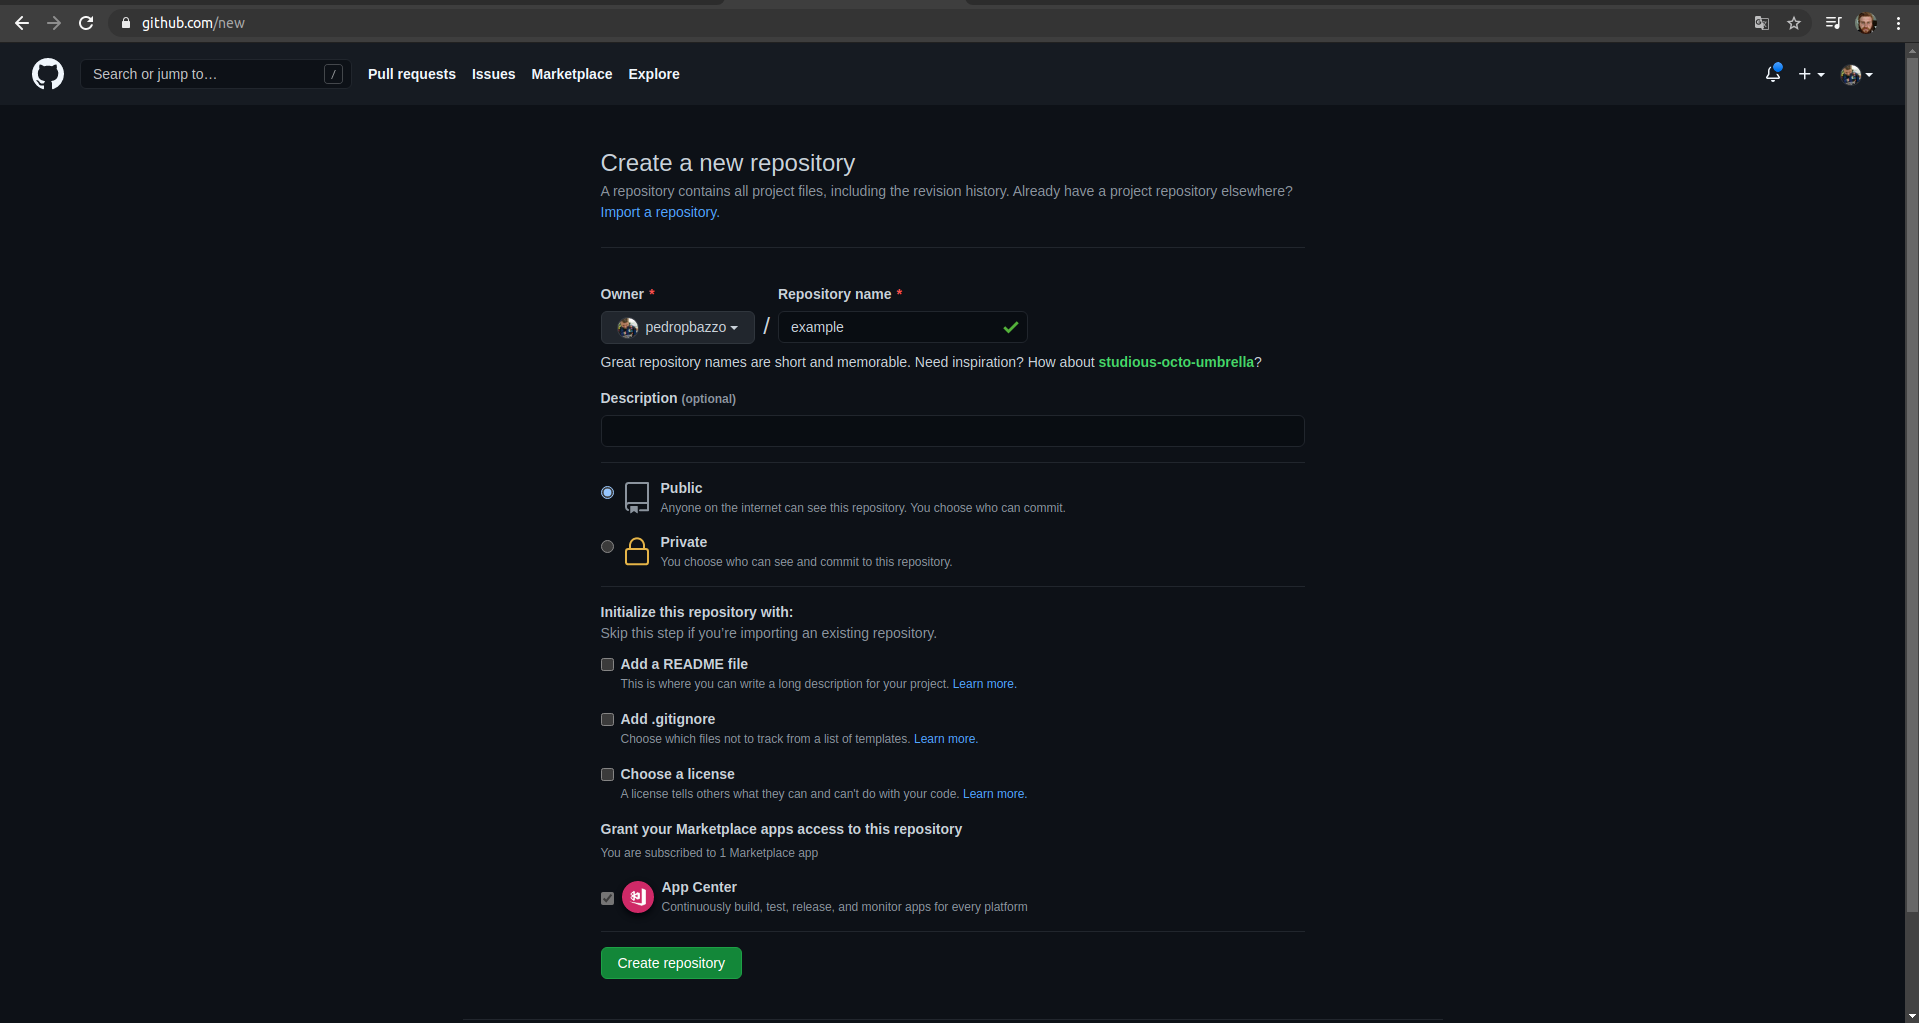Toggle the App Center checkbox
Image resolution: width=1919 pixels, height=1023 pixels.
pyautogui.click(x=607, y=898)
